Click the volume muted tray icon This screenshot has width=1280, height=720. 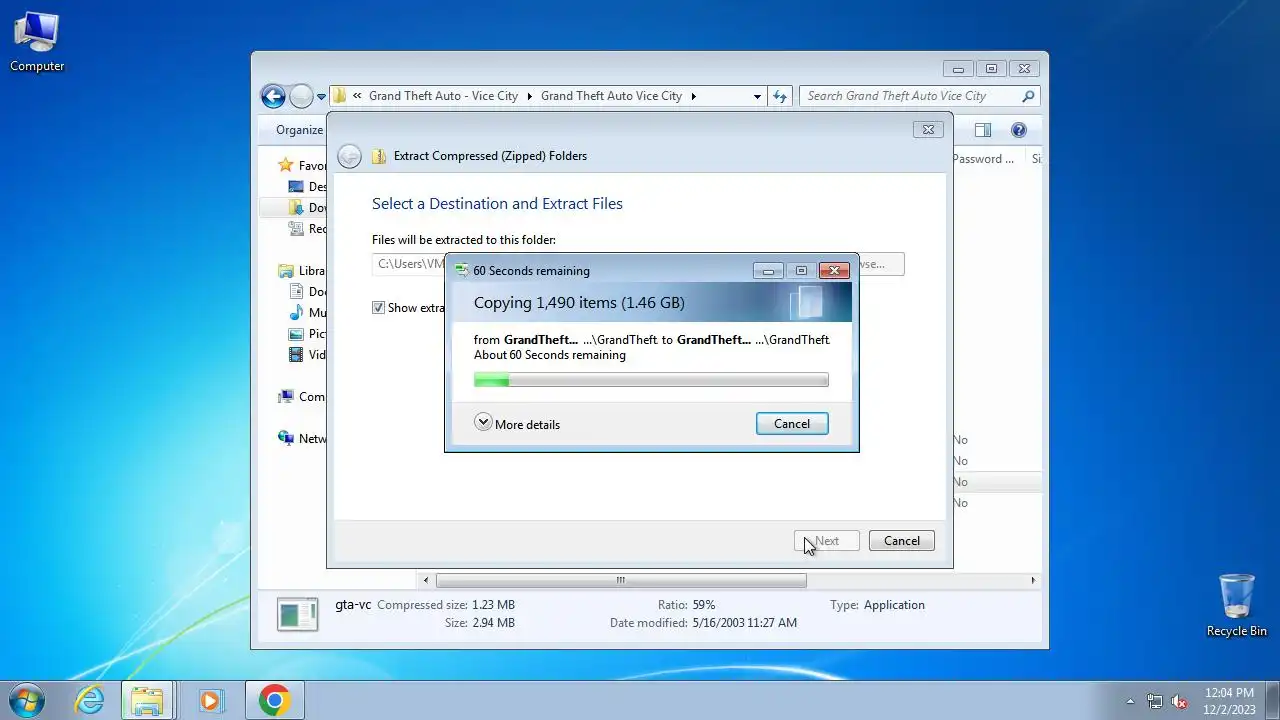1179,701
